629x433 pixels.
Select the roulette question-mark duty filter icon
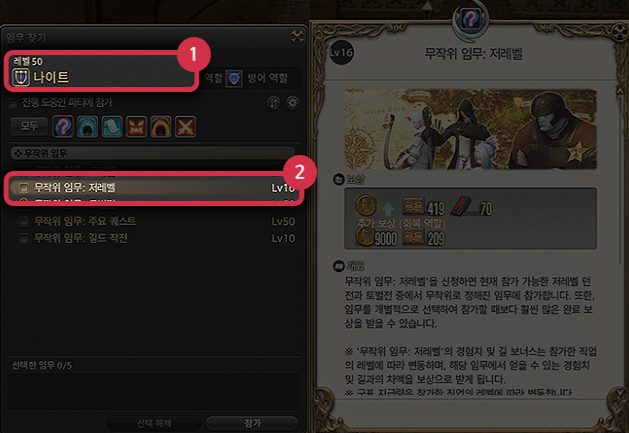click(x=63, y=126)
